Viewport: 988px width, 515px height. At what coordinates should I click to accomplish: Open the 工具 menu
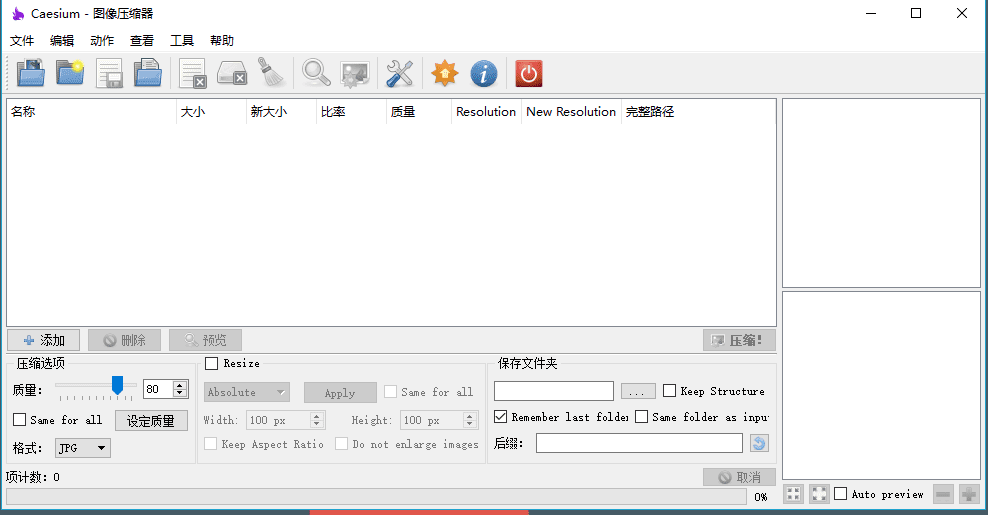point(182,41)
